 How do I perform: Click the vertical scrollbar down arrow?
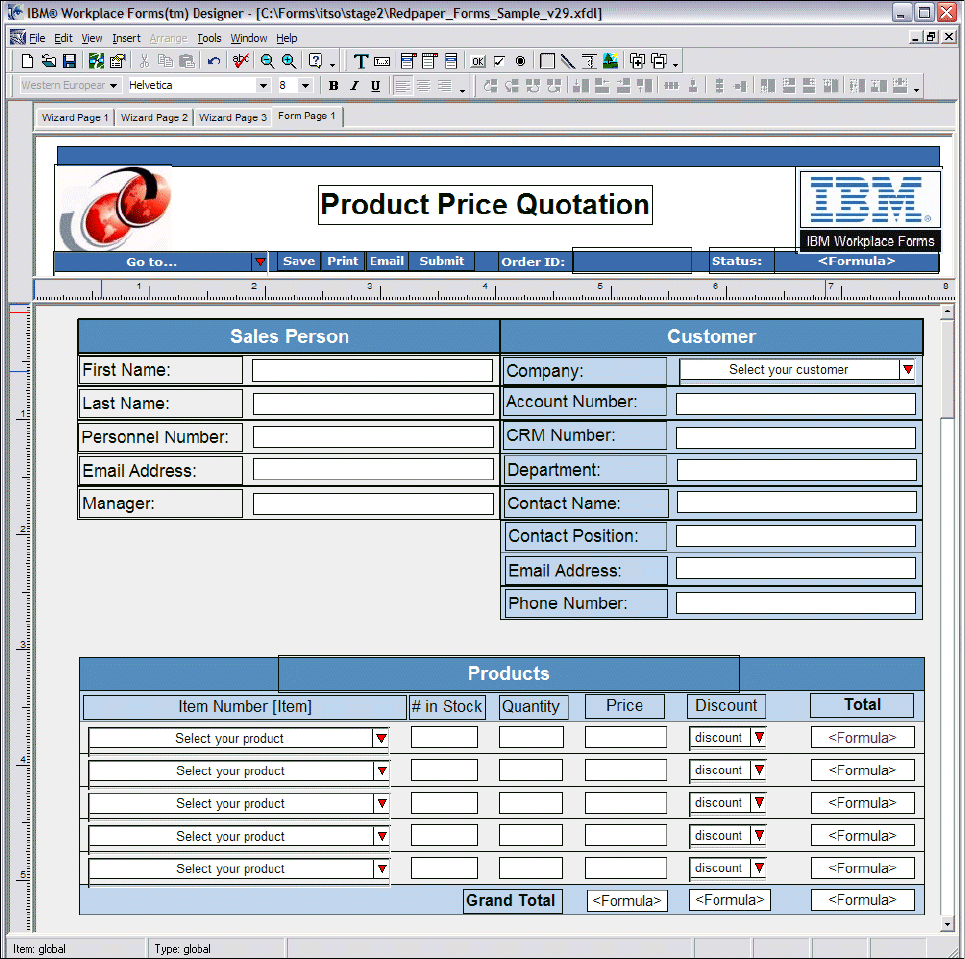pyautogui.click(x=947, y=924)
